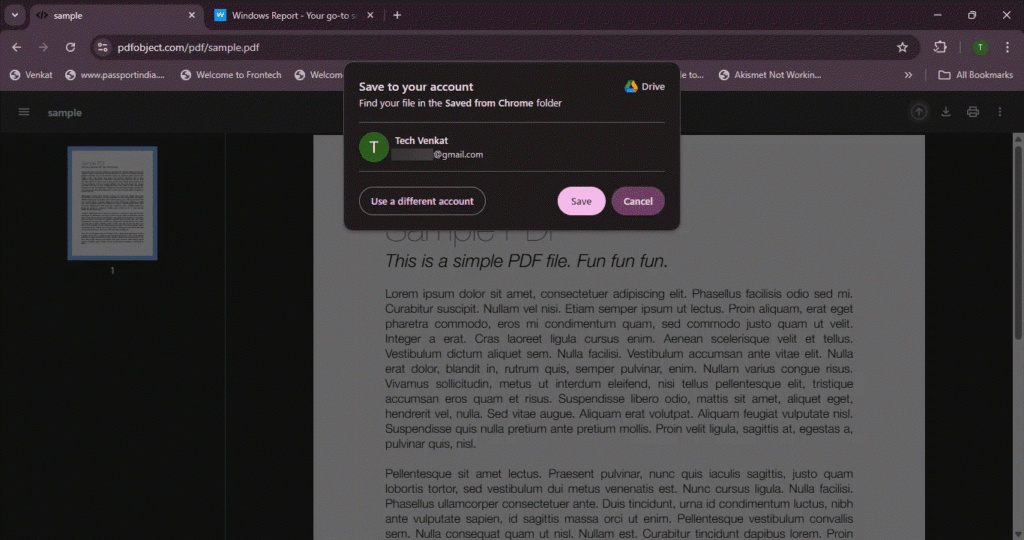Open Venkat bookmark
1024x540 pixels.
[x=31, y=75]
